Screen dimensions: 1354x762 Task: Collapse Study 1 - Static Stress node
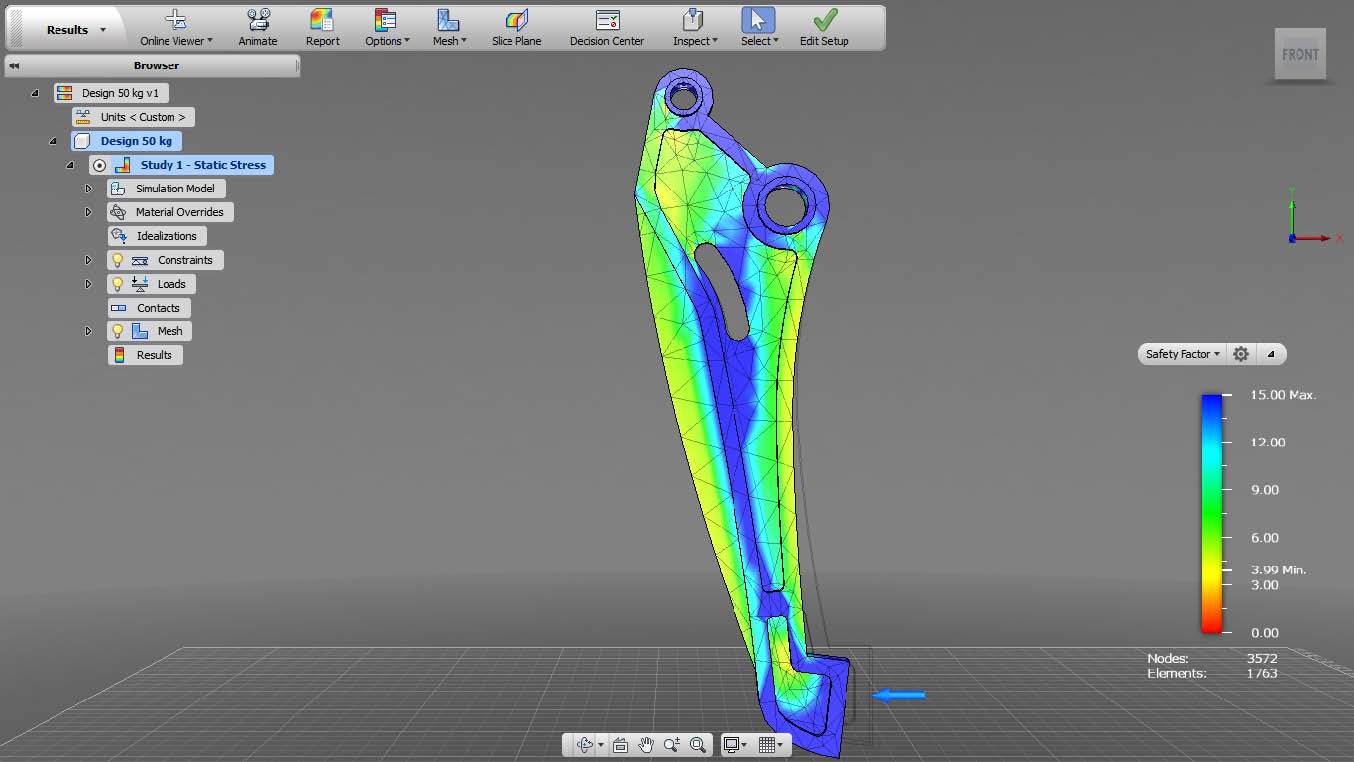(71, 165)
